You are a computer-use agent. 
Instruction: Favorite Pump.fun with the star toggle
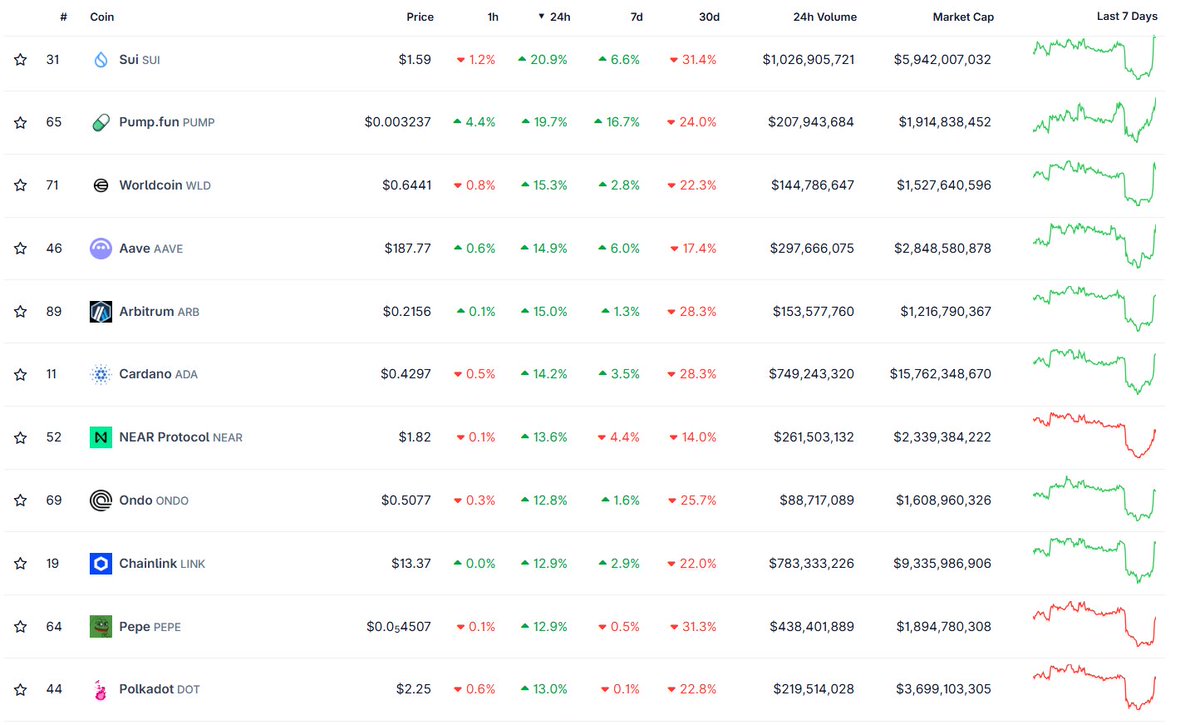click(20, 122)
